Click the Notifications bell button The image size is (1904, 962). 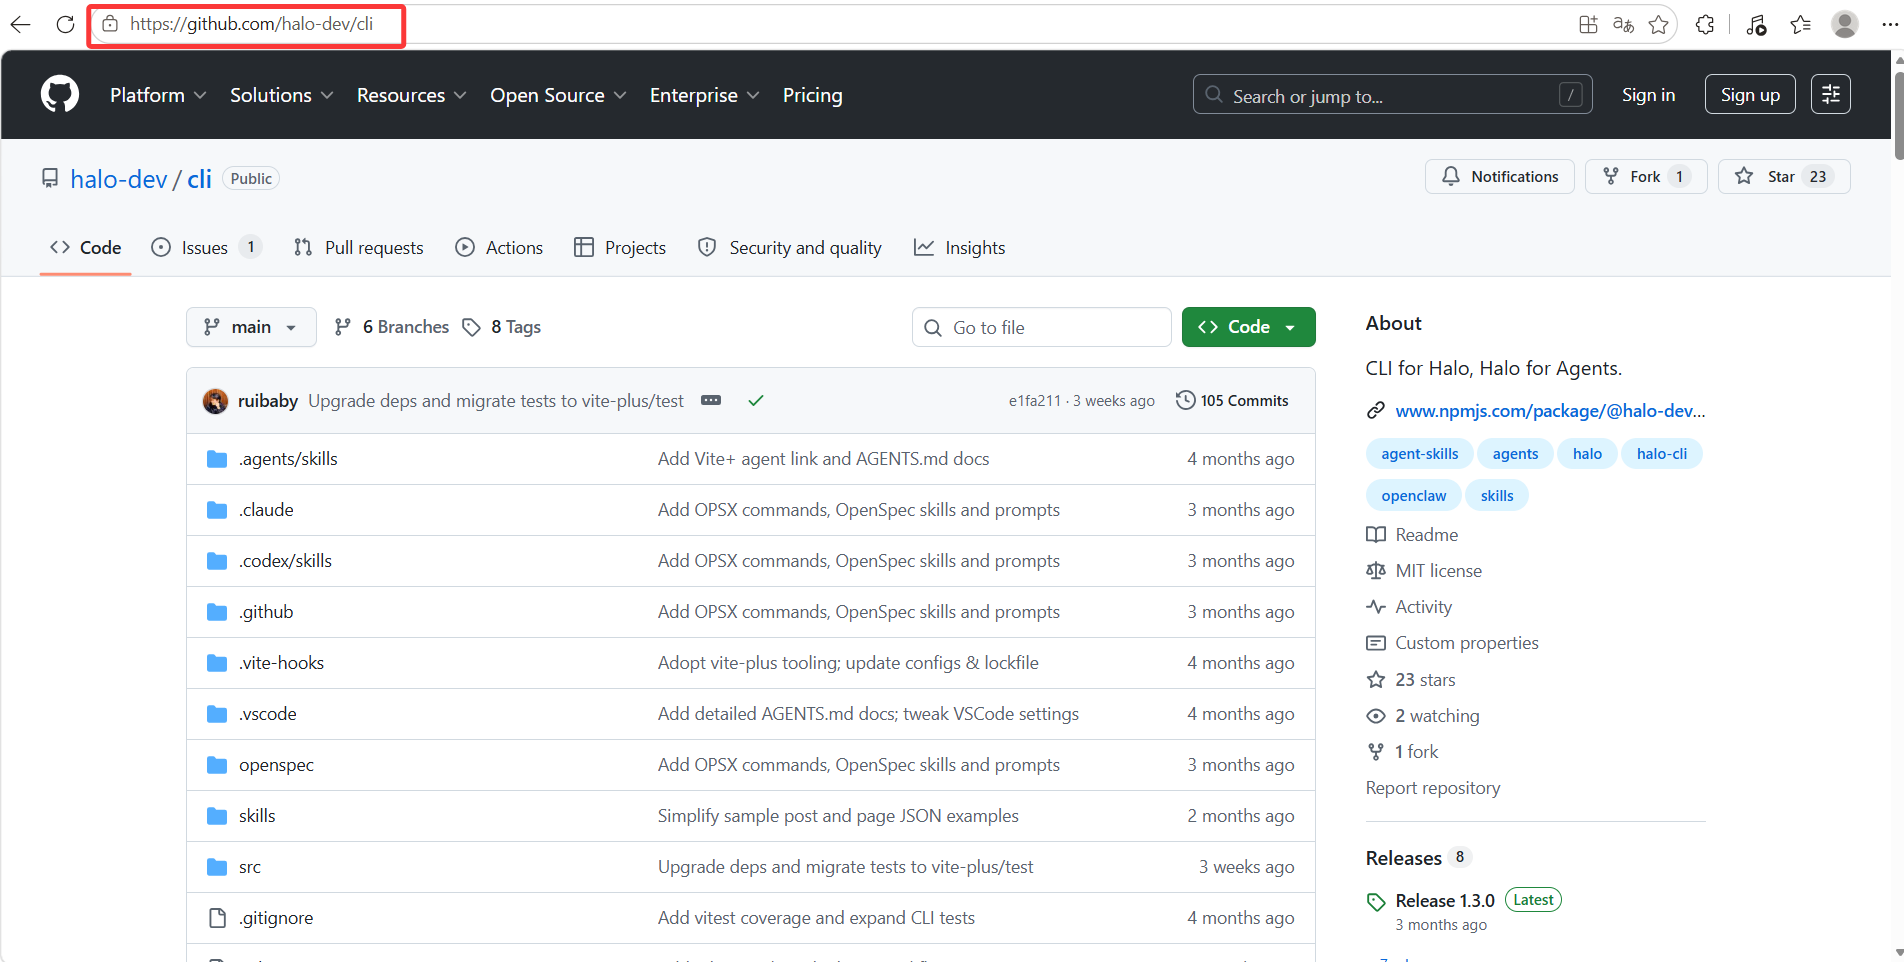[1499, 176]
